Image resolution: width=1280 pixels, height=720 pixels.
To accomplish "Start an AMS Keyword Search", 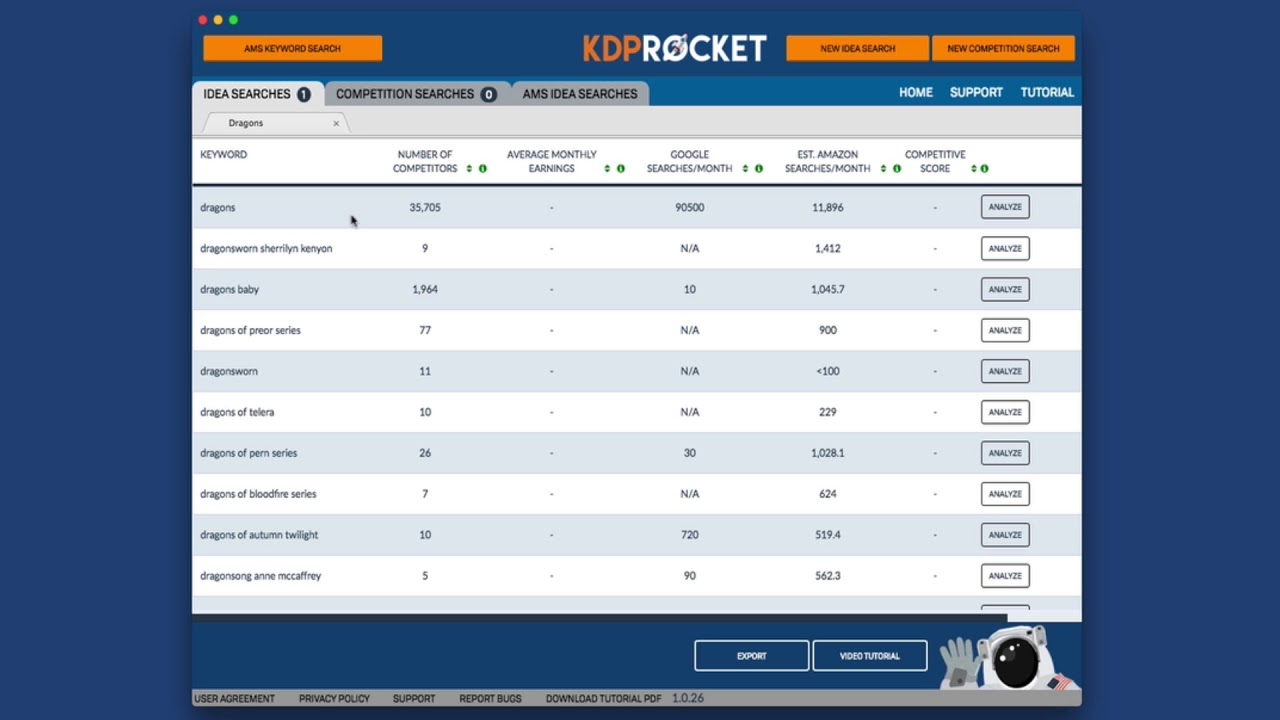I will (292, 48).
